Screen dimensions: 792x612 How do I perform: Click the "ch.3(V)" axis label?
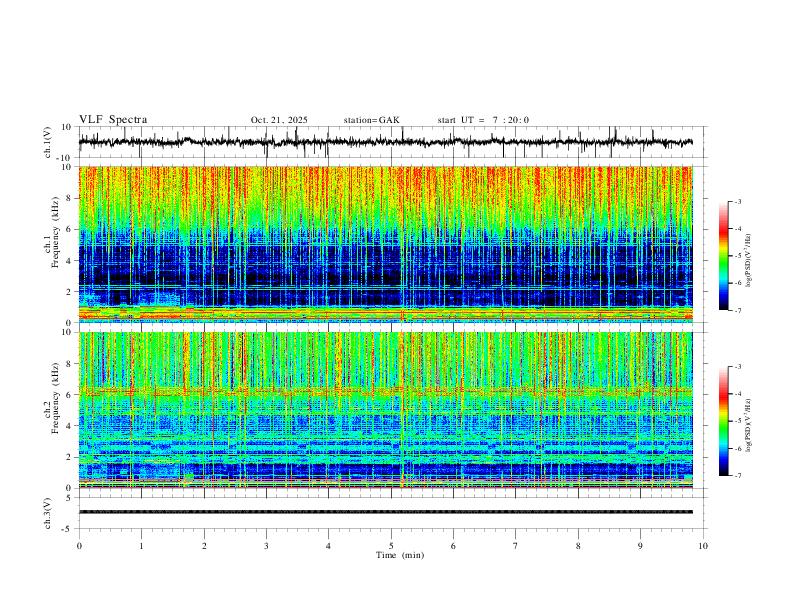tap(48, 513)
